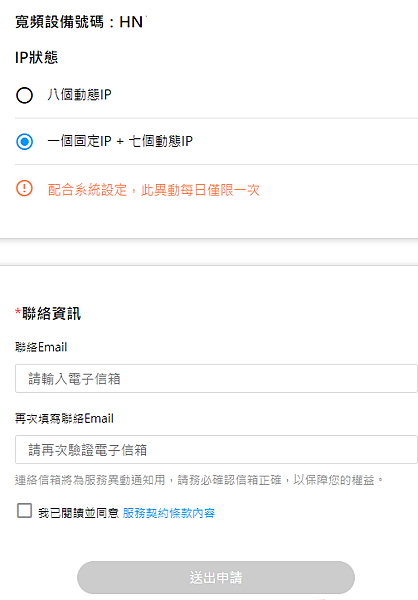Click the orange exclamation warning icon
Screen dimensions: 418x600
coord(24,189)
